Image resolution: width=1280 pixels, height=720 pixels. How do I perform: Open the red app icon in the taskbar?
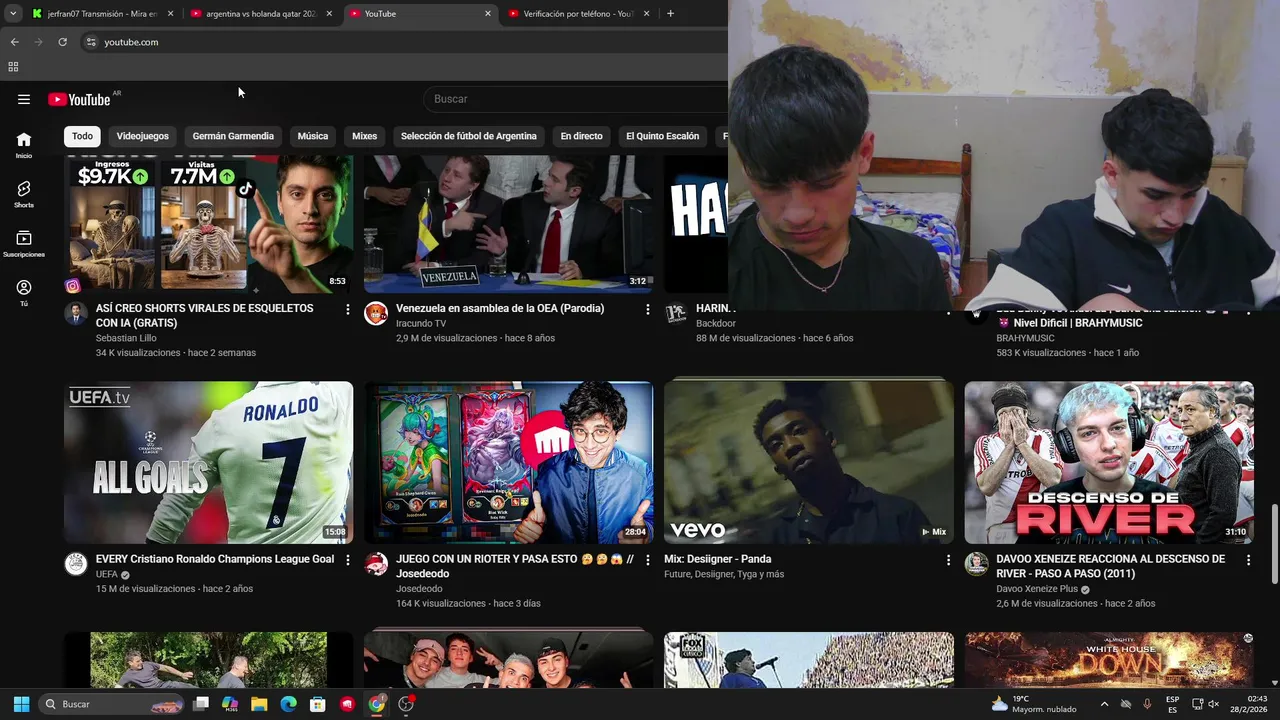click(347, 704)
